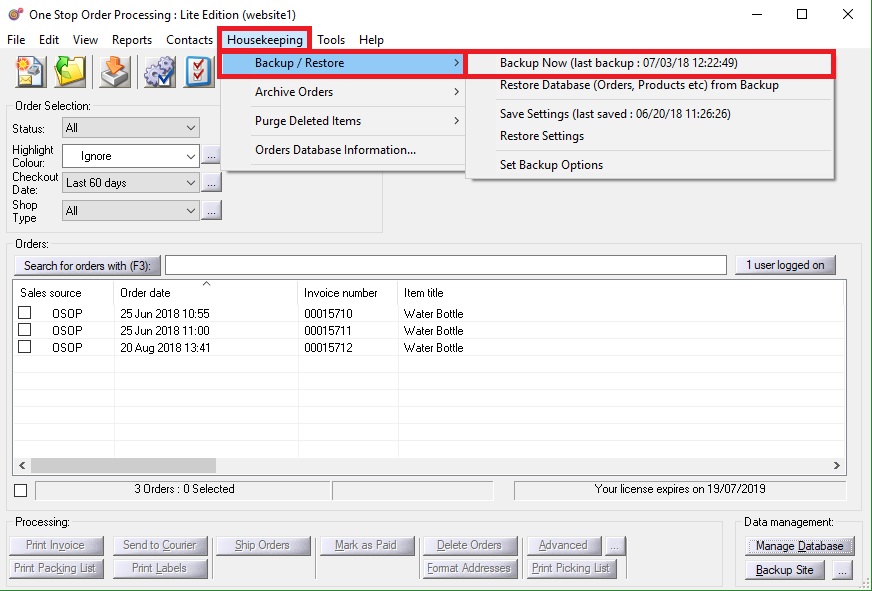The height and width of the screenshot is (591, 872).
Task: Click the app icon in the title bar
Action: click(x=15, y=14)
